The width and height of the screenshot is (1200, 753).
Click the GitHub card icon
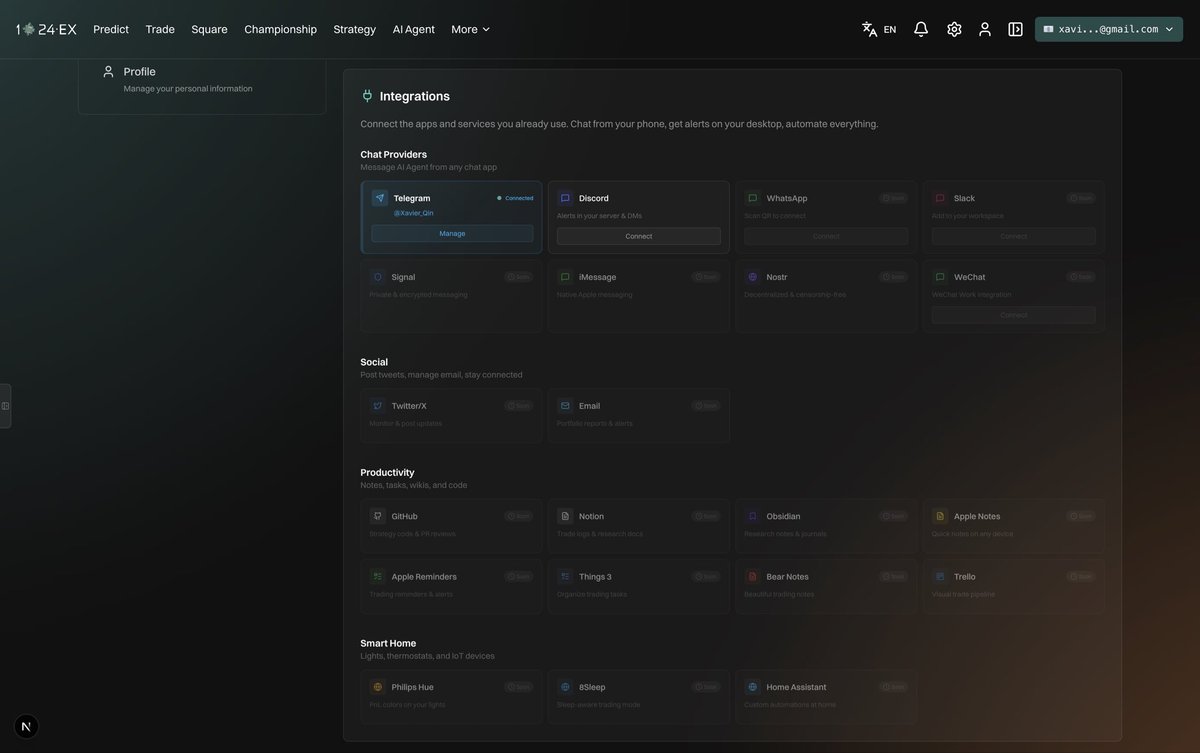[378, 516]
